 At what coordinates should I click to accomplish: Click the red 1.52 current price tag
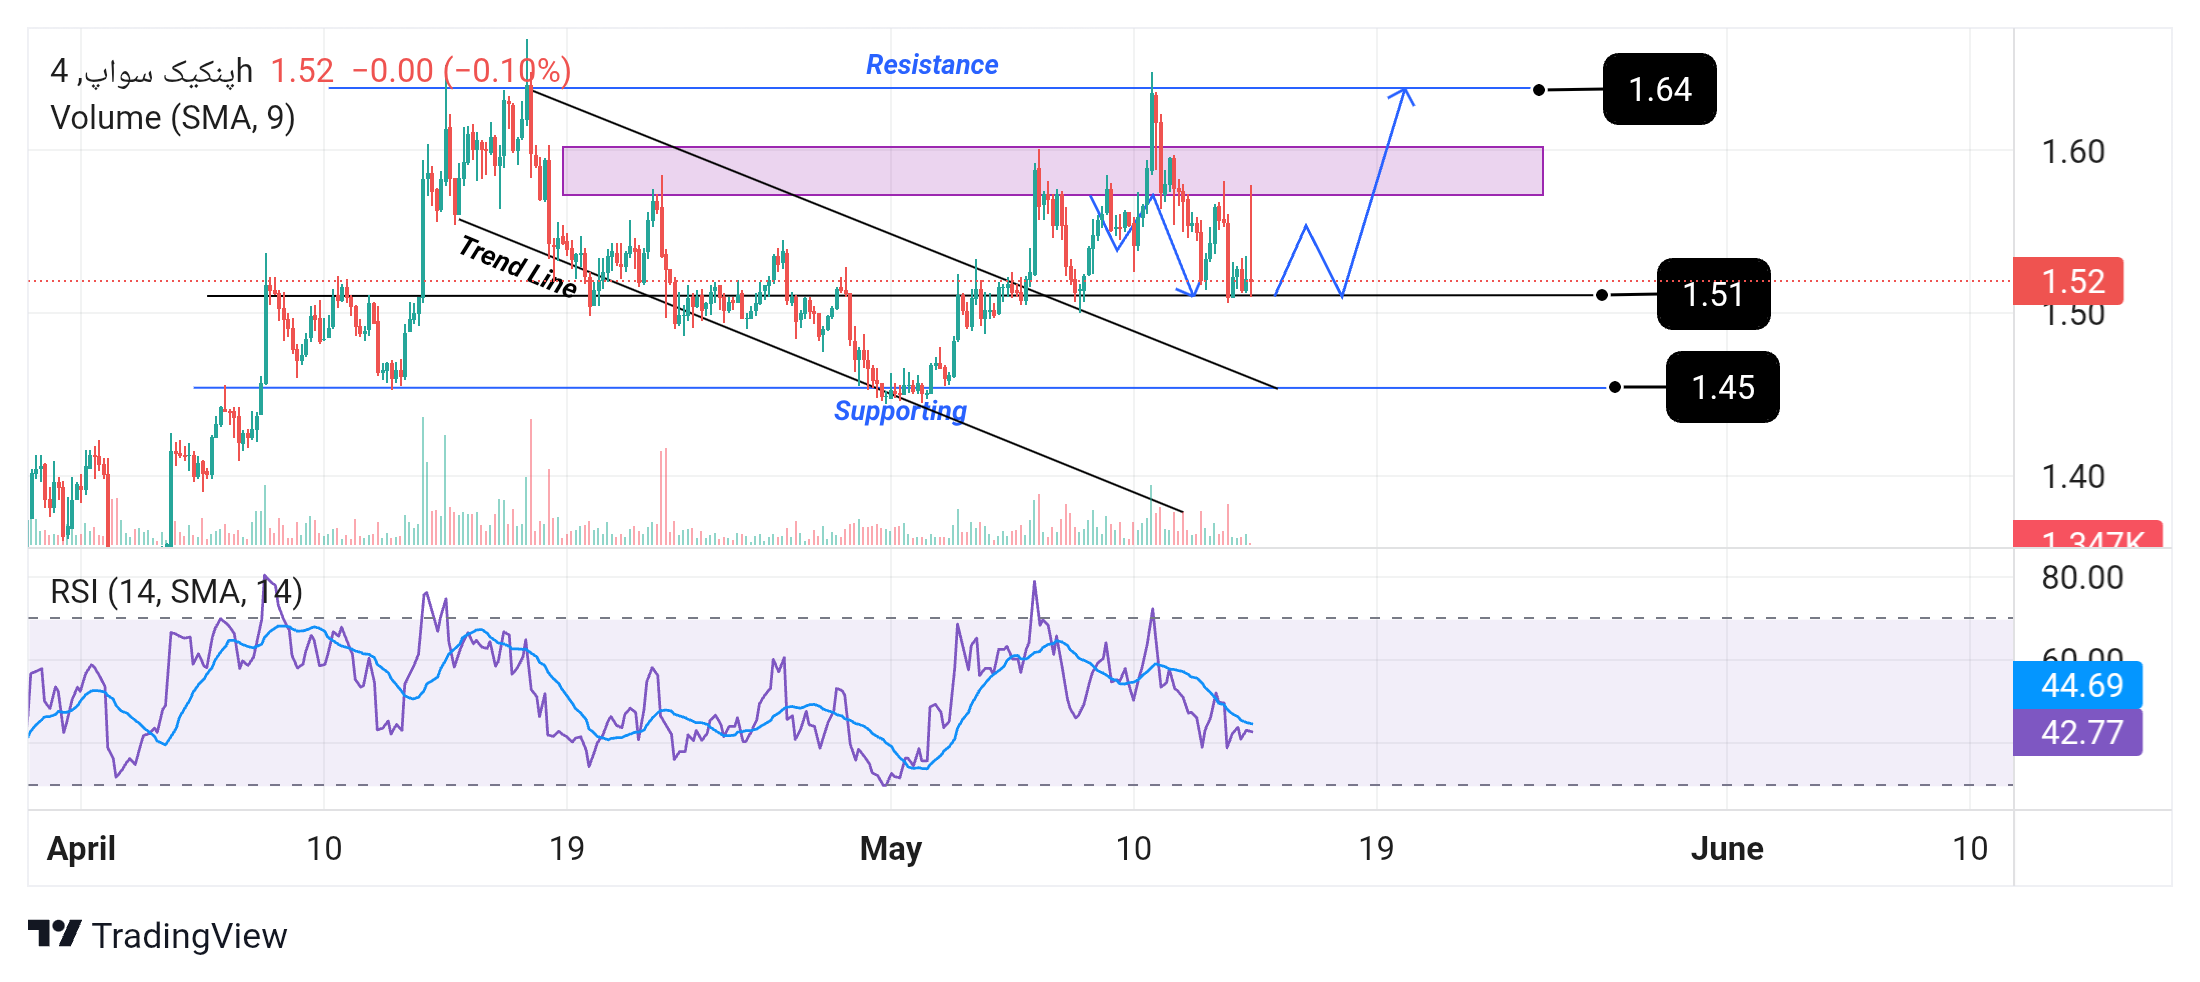2068,281
